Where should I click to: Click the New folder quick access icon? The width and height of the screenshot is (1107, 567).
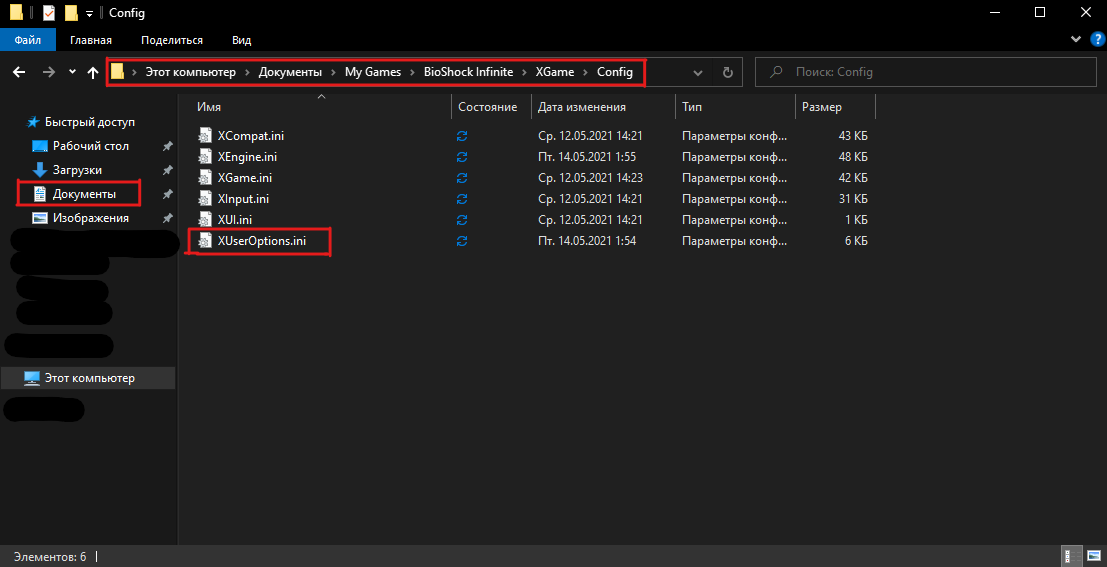[71, 13]
